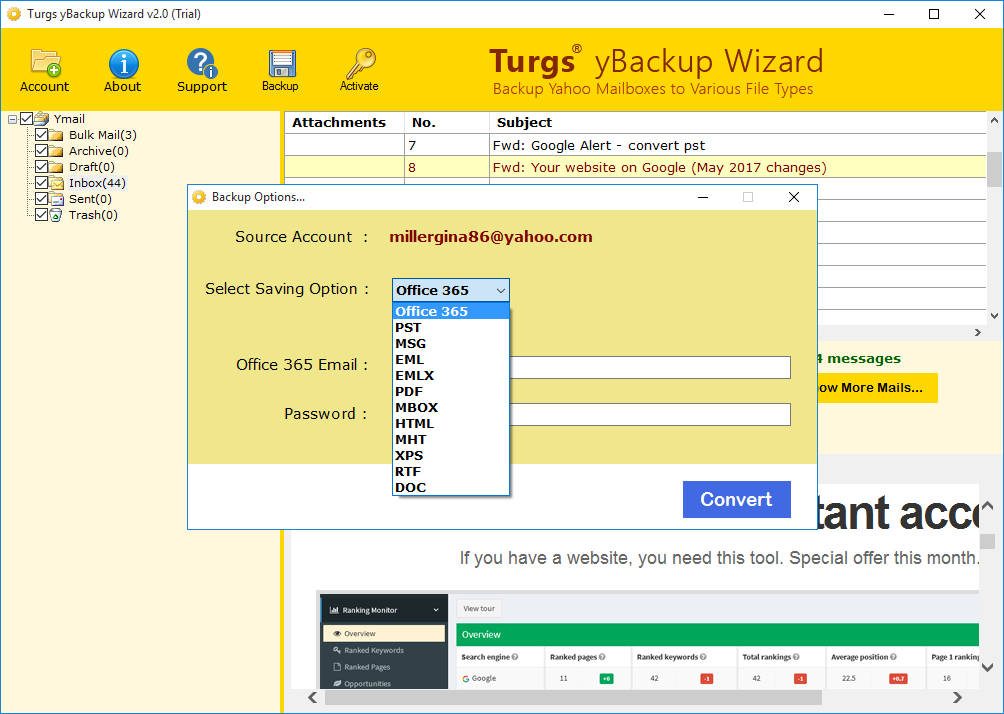Choose MBOX in saving option list
Viewport: 1004px width, 714px height.
tap(451, 407)
